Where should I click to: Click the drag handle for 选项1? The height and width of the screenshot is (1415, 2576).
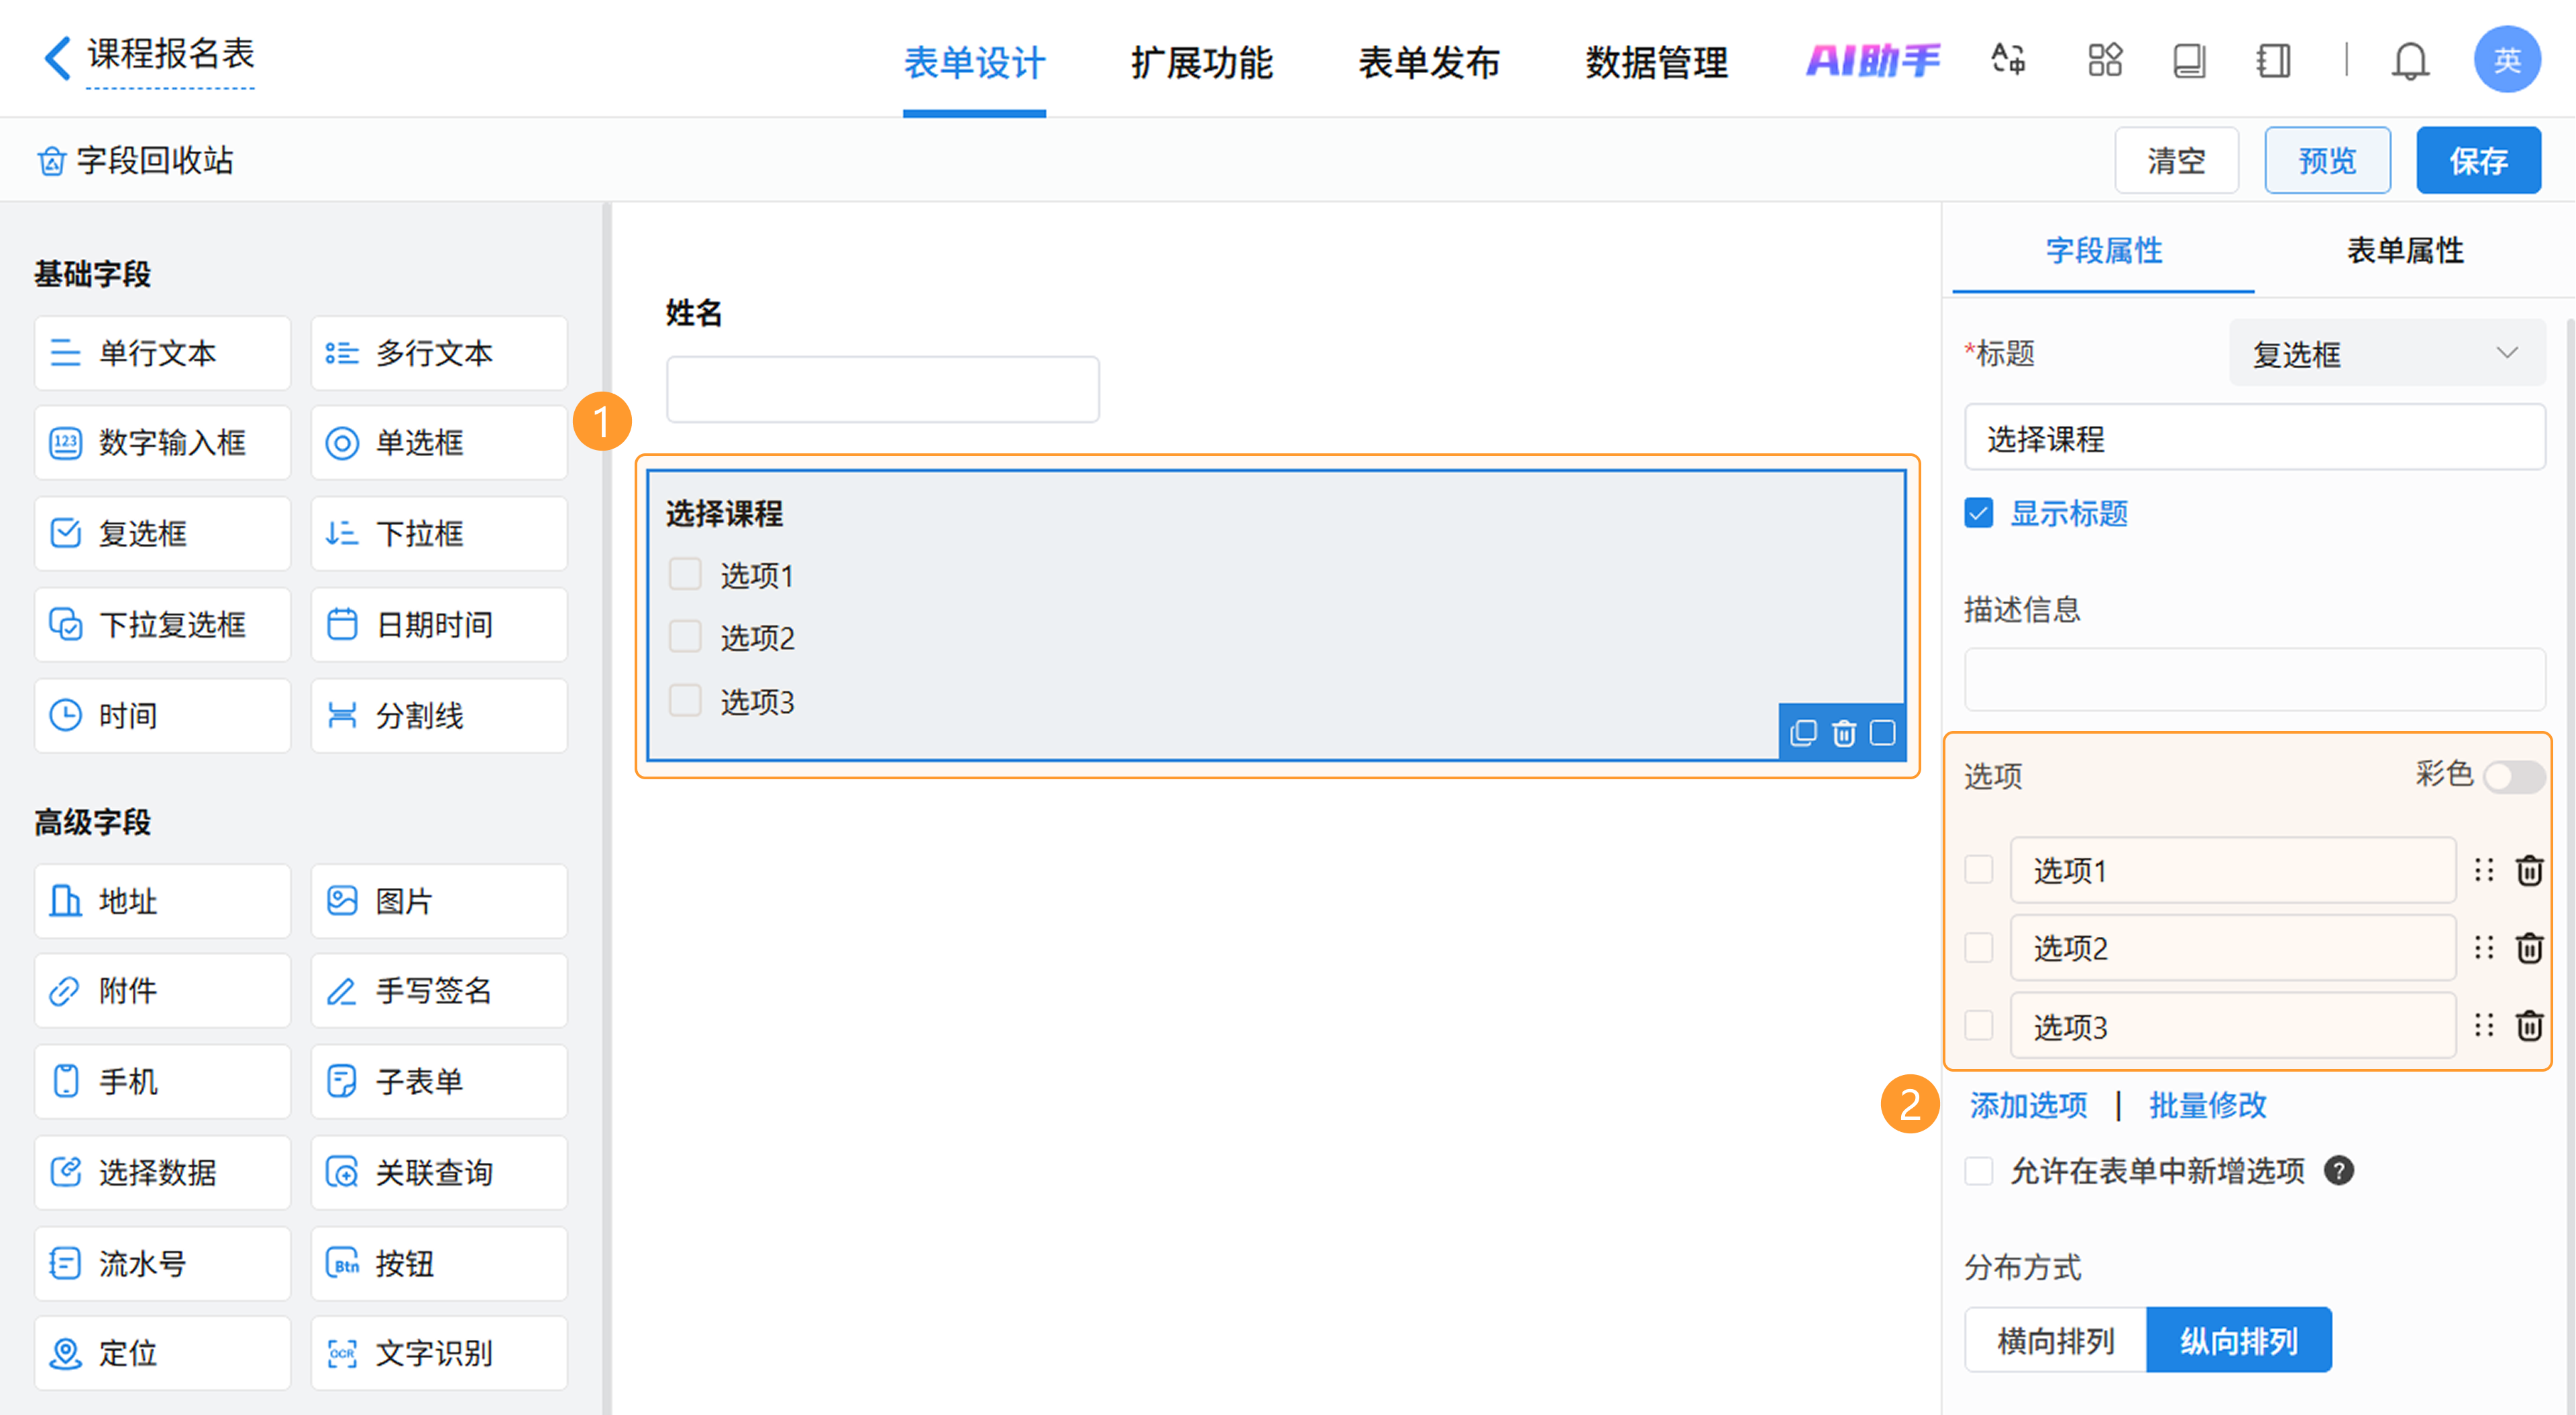click(x=2483, y=870)
